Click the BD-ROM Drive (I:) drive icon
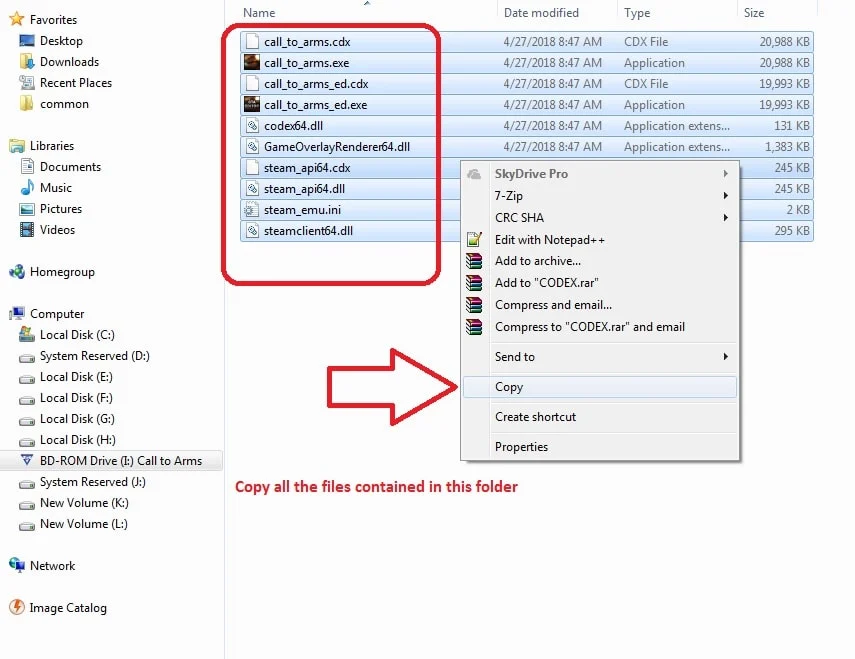 pos(28,461)
